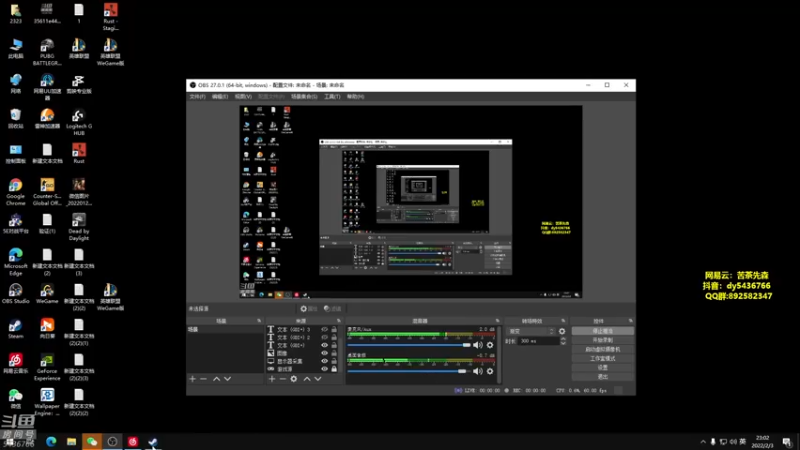This screenshot has width=800, height=450.
Task: Open settings gear for 桌面音频 mixer channel
Action: 490,371
